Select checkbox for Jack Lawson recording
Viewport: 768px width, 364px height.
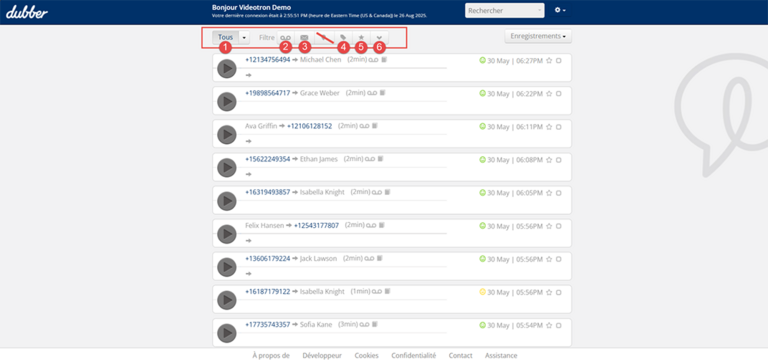click(559, 259)
